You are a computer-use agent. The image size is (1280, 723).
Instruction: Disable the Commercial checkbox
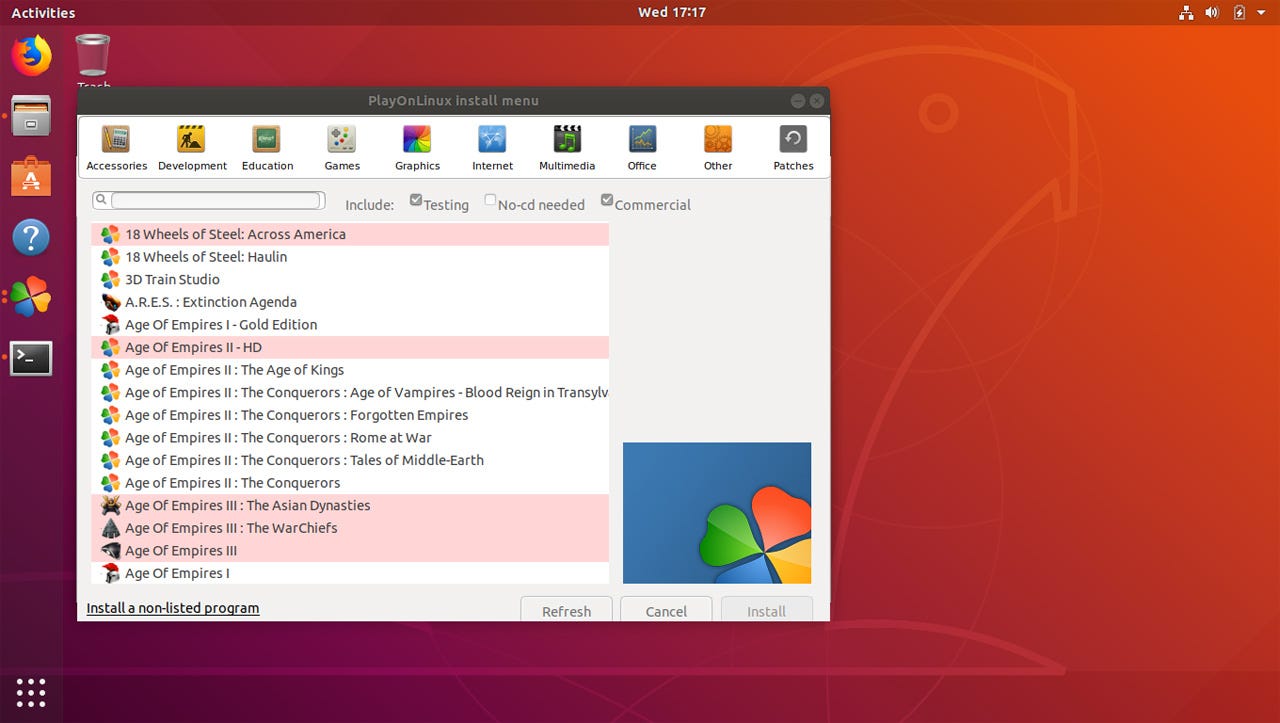(x=606, y=198)
